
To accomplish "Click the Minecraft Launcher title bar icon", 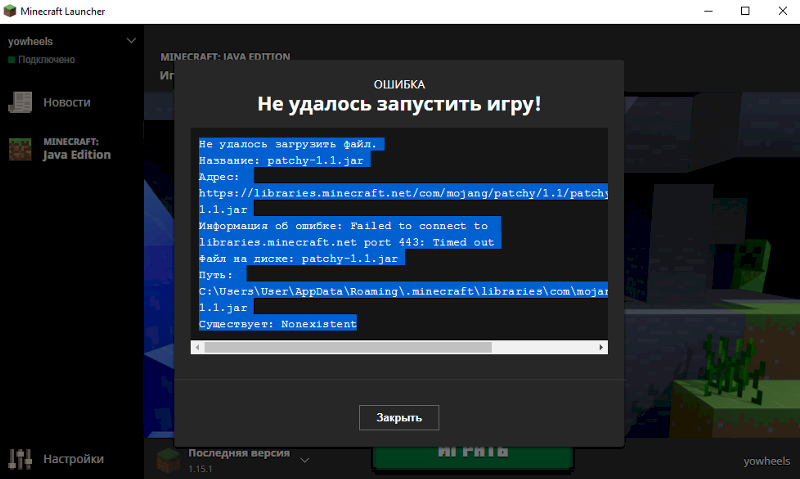I will (10, 11).
